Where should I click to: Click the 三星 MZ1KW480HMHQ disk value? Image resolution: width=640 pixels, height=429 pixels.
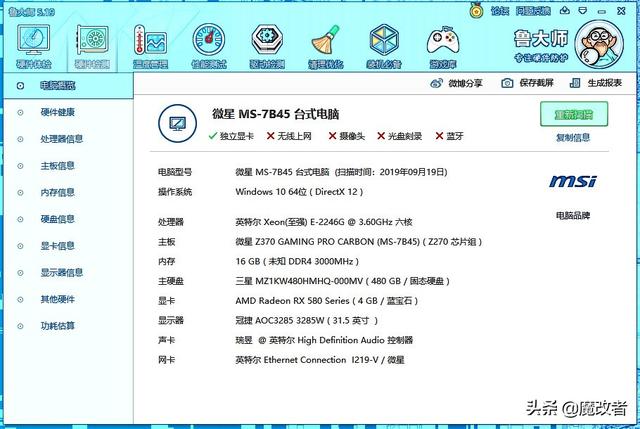point(342,281)
